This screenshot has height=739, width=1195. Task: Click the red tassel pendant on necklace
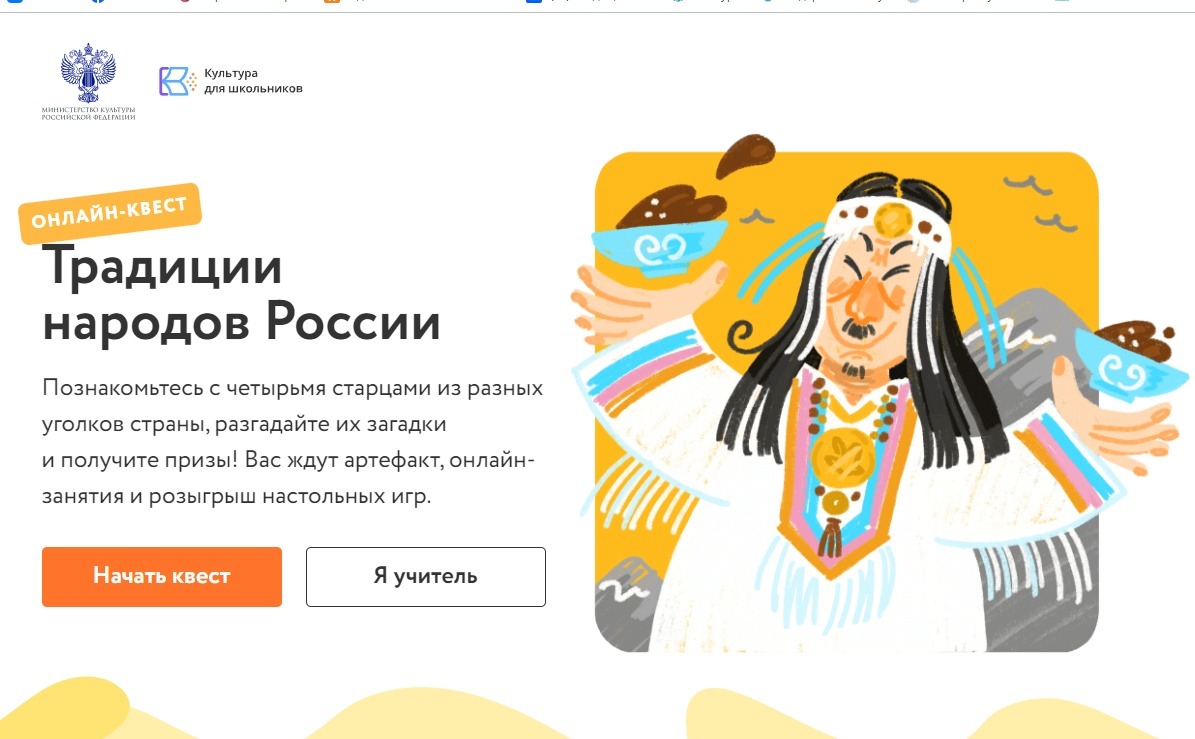[829, 537]
